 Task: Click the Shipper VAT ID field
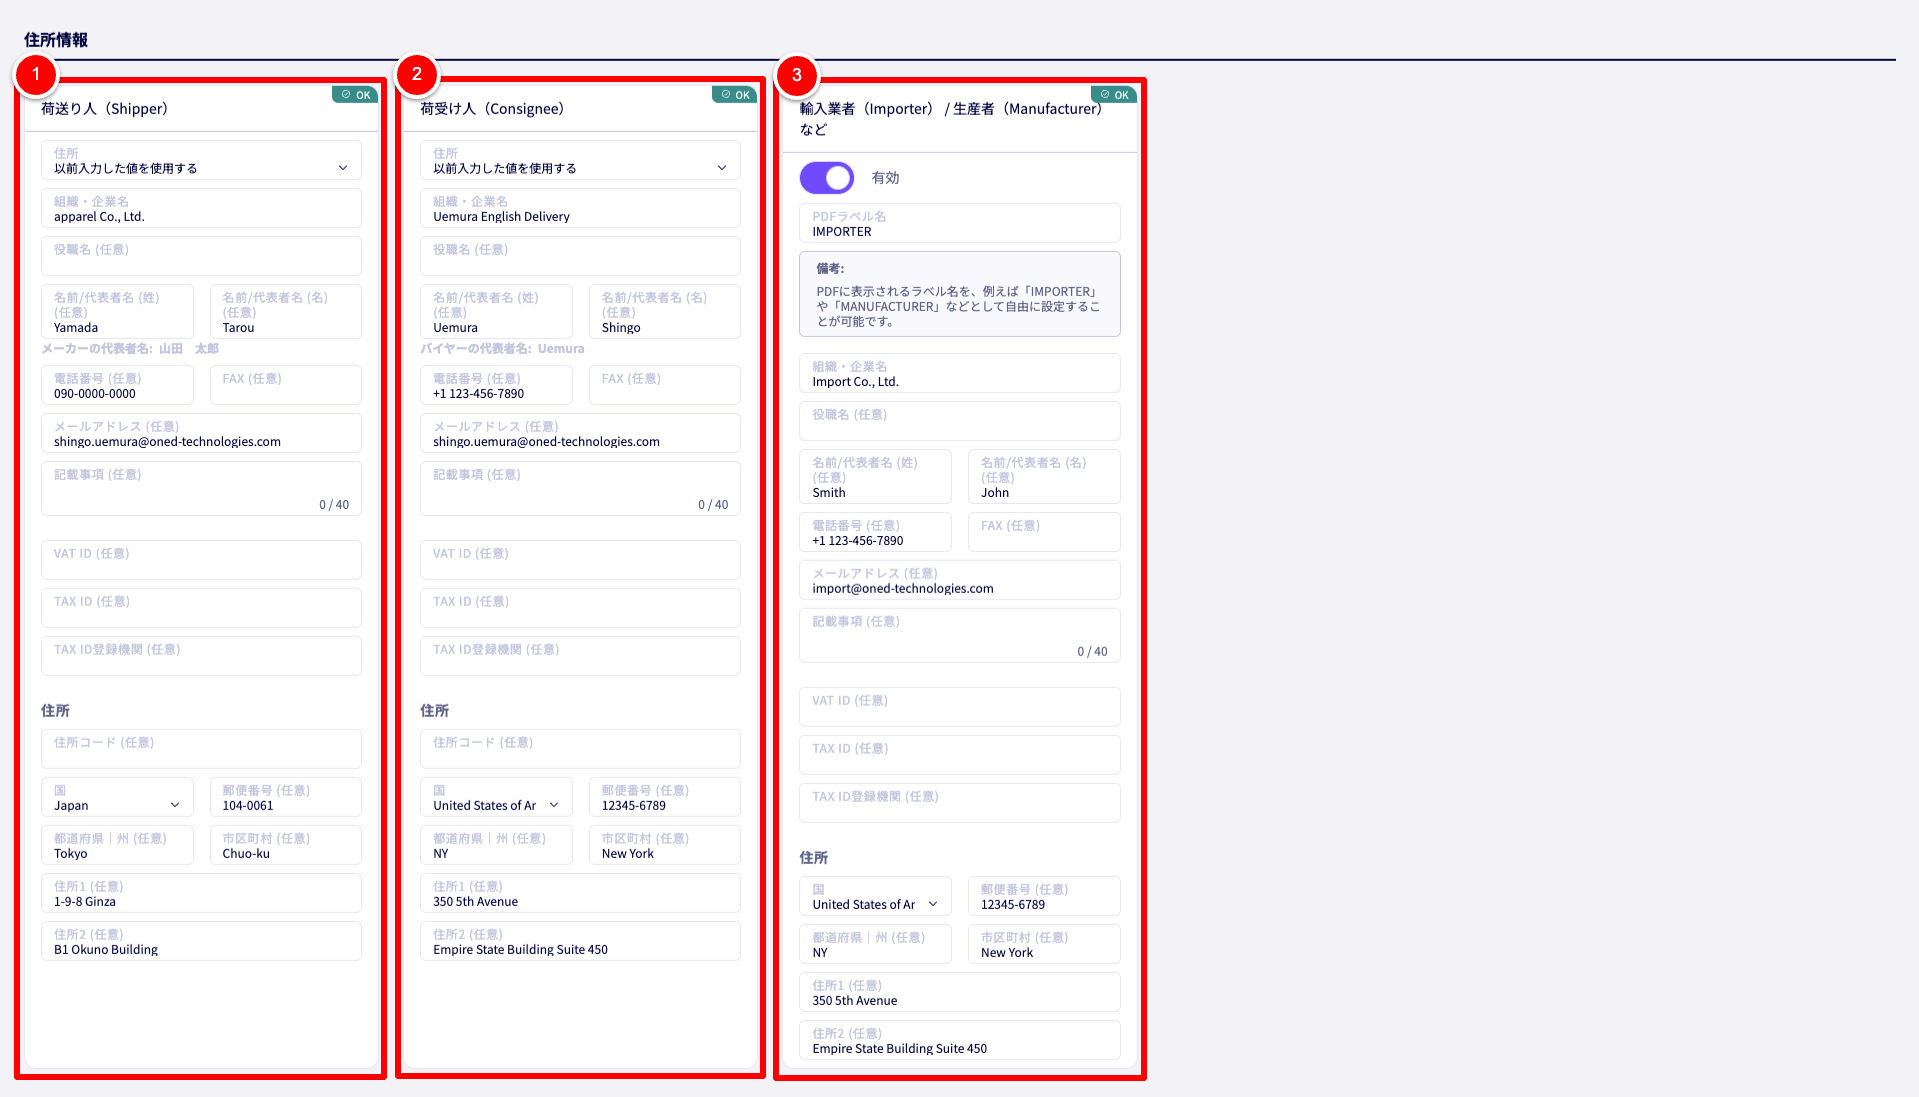[201, 560]
